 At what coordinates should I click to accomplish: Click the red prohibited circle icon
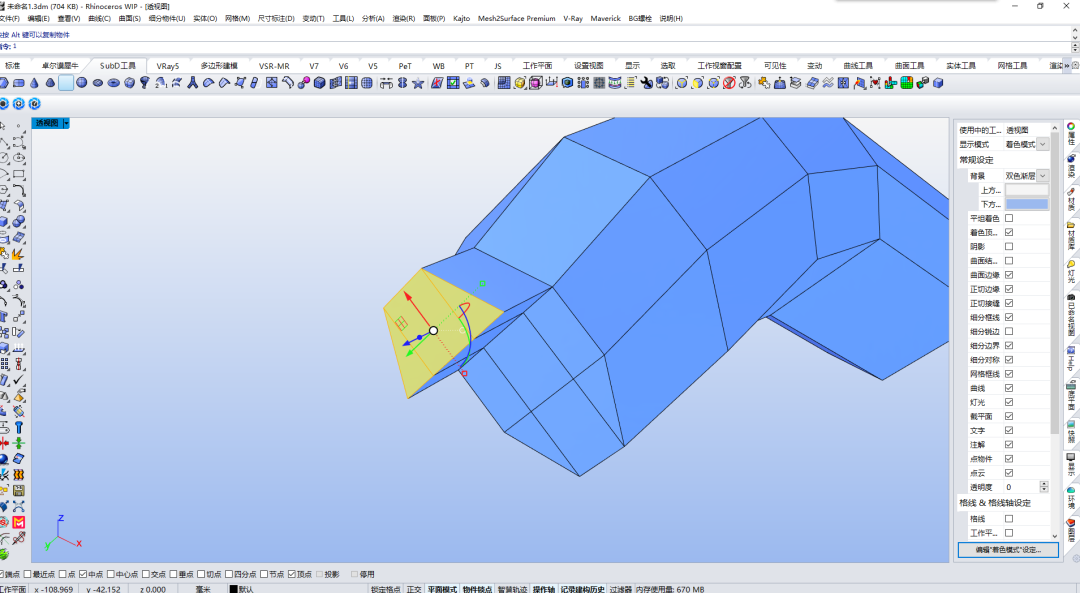[x=729, y=83]
